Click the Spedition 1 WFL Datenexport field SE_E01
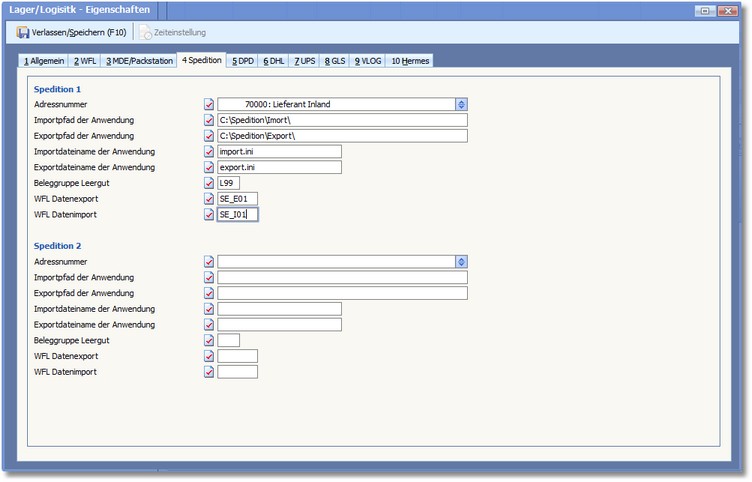Image resolution: width=752 pixels, height=482 pixels. (x=238, y=199)
